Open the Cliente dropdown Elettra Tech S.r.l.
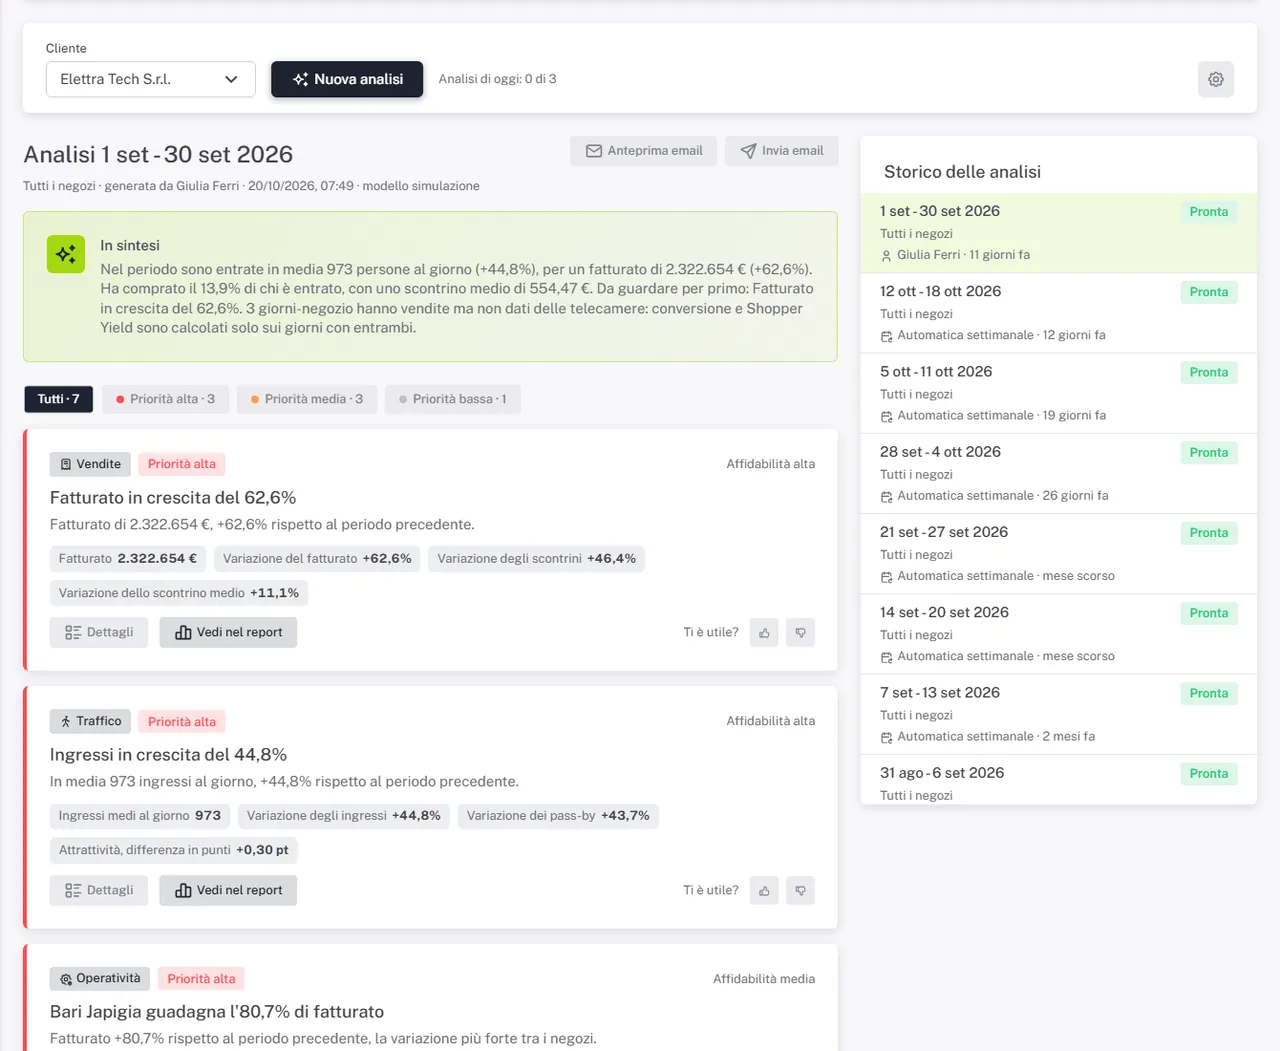 [x=150, y=79]
